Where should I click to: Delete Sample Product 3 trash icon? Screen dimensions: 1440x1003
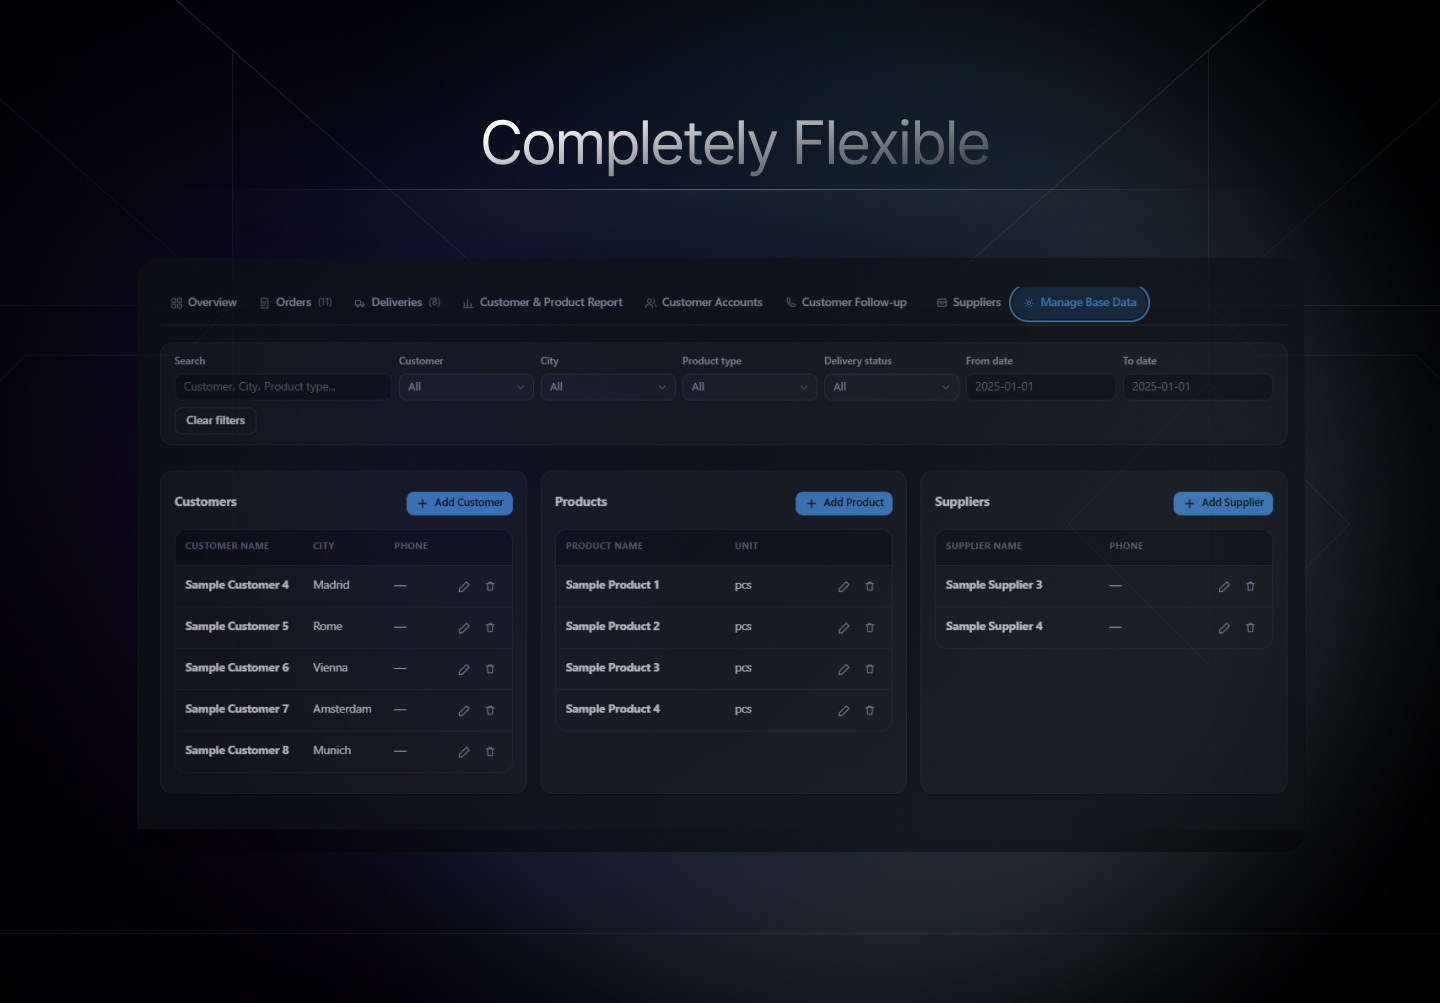[870, 669]
